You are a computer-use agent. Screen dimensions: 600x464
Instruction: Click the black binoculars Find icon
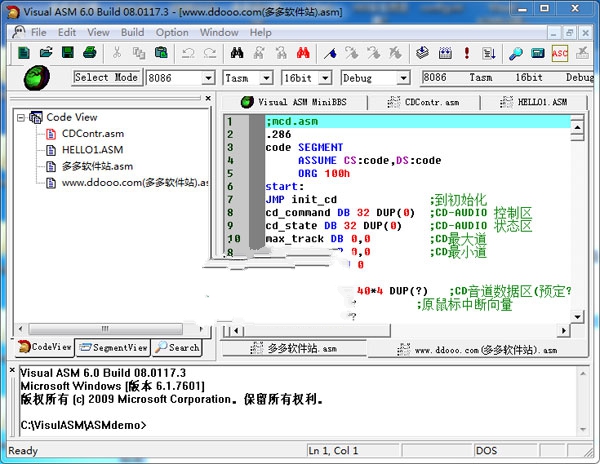tap(237, 53)
